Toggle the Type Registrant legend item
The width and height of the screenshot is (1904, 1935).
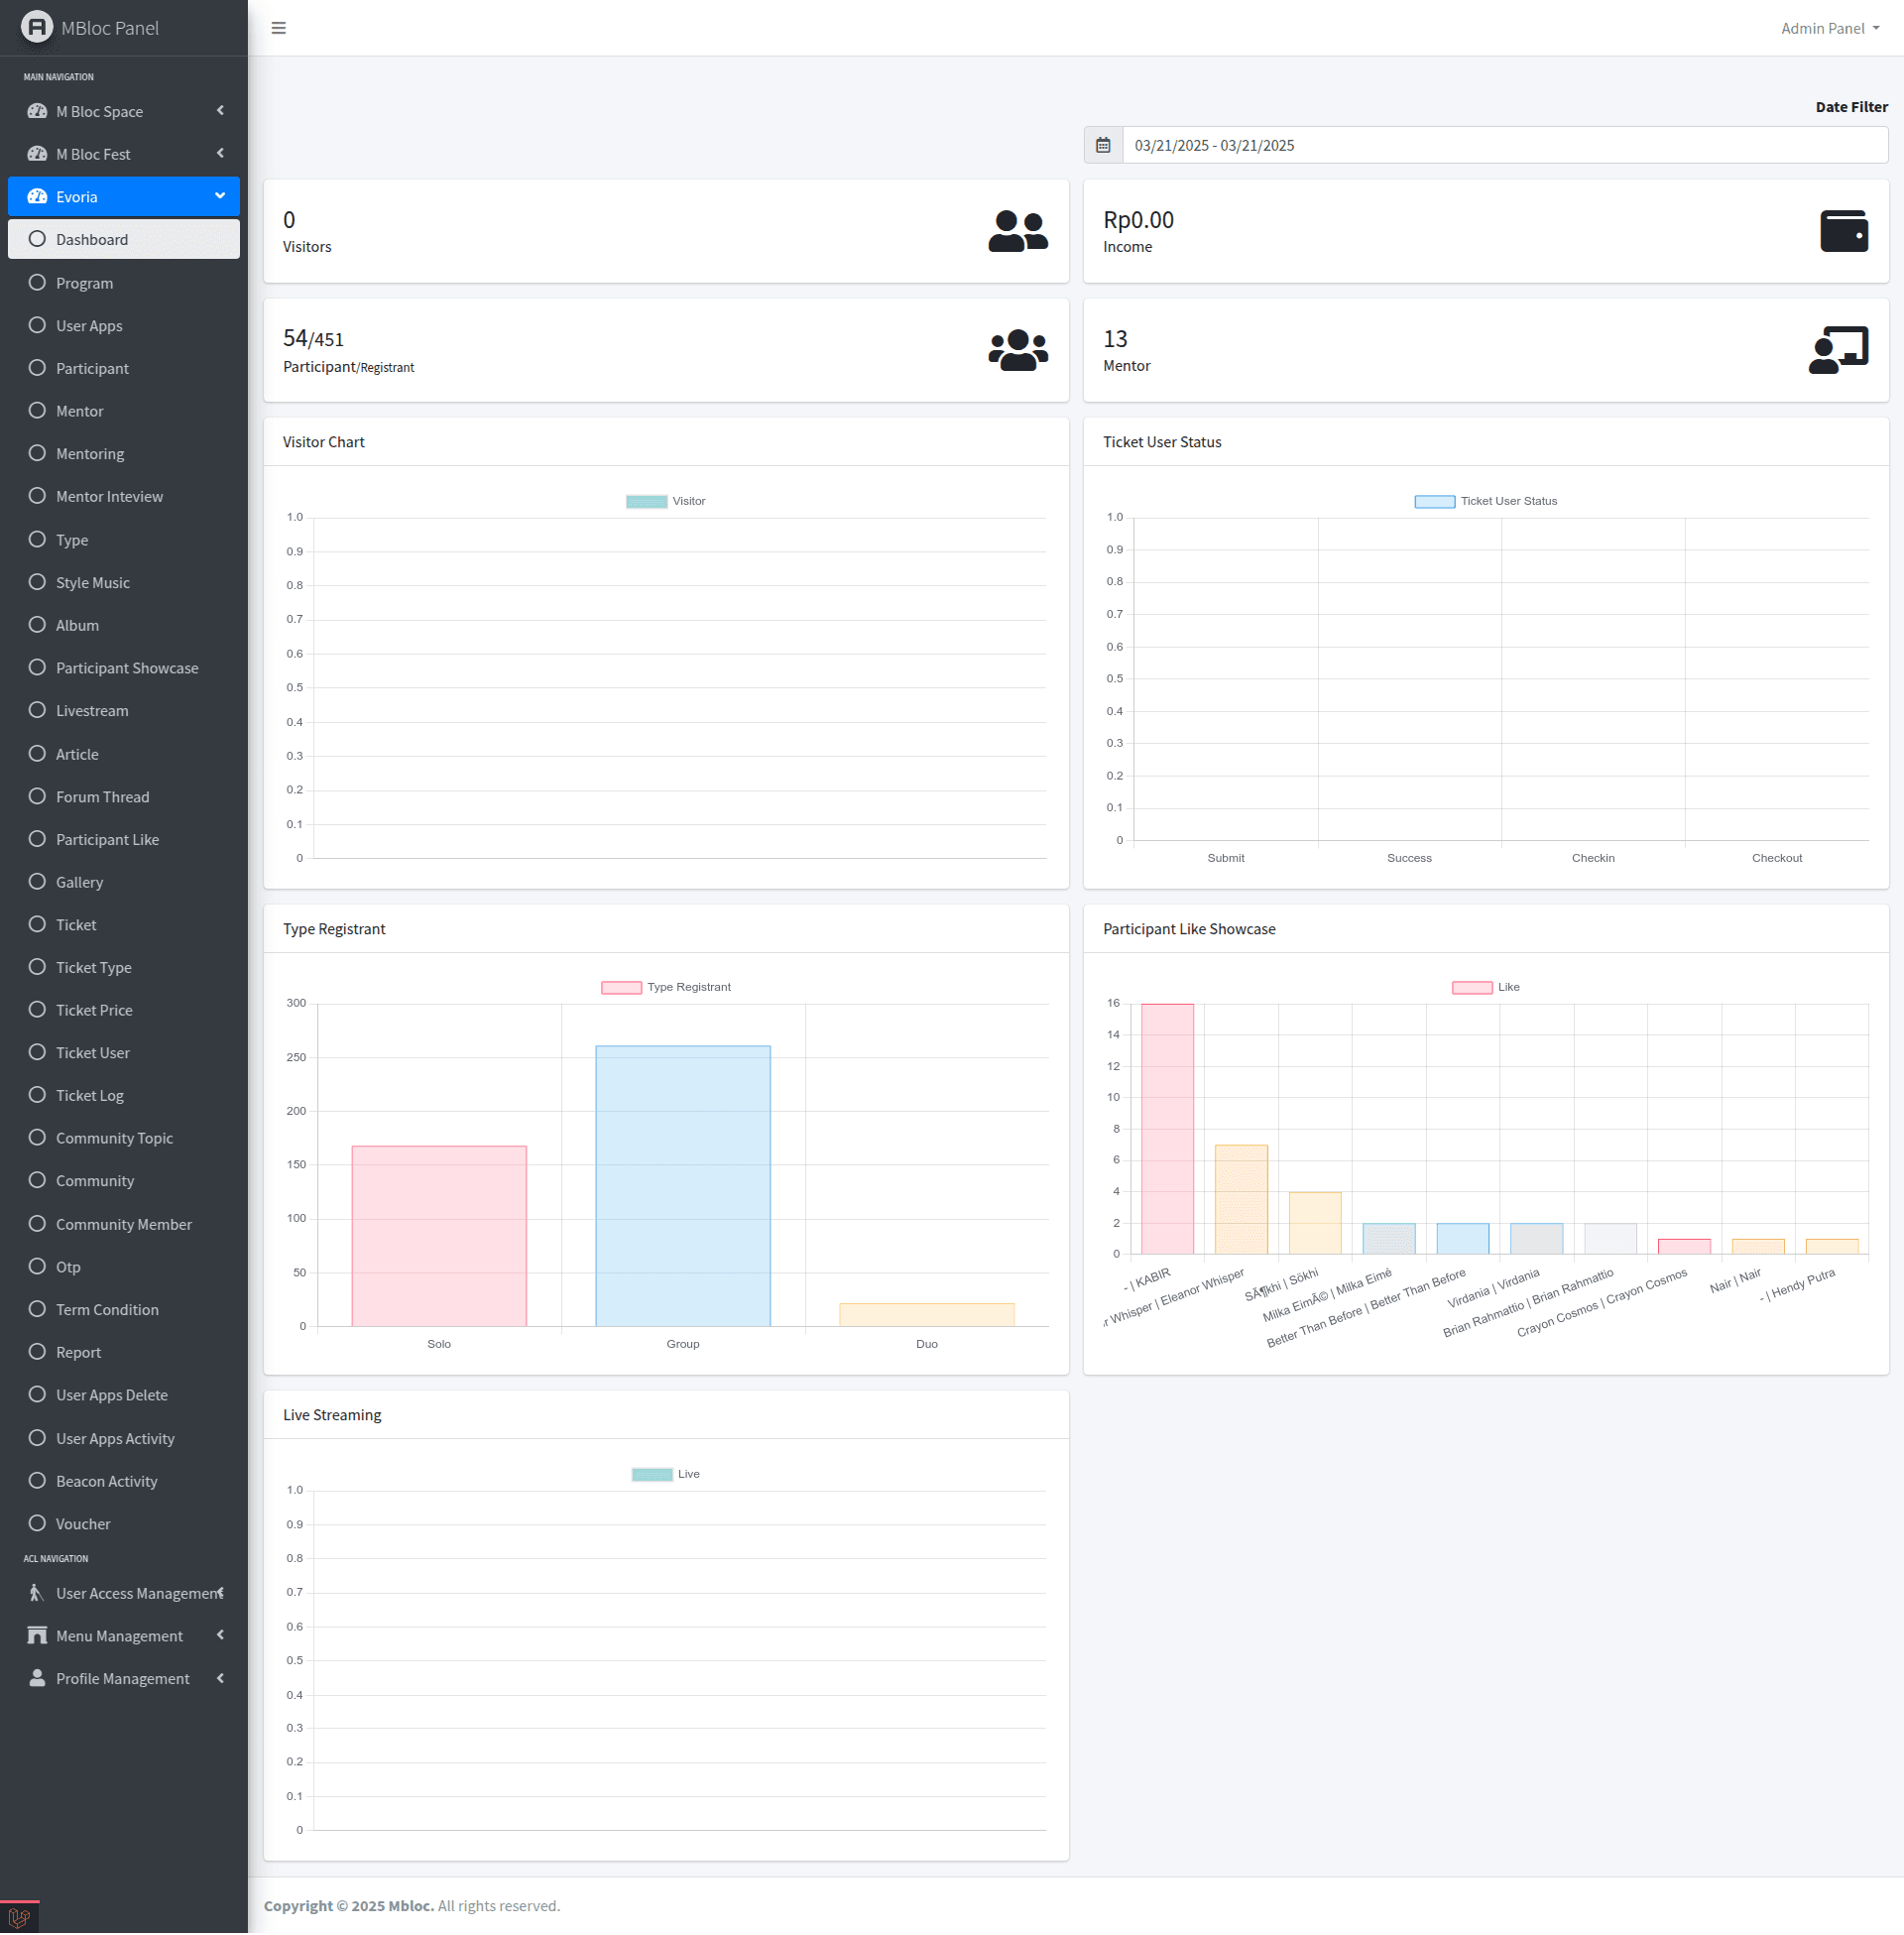point(666,987)
